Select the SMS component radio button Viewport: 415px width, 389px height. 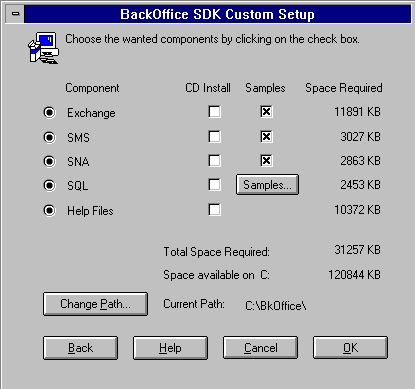point(50,137)
